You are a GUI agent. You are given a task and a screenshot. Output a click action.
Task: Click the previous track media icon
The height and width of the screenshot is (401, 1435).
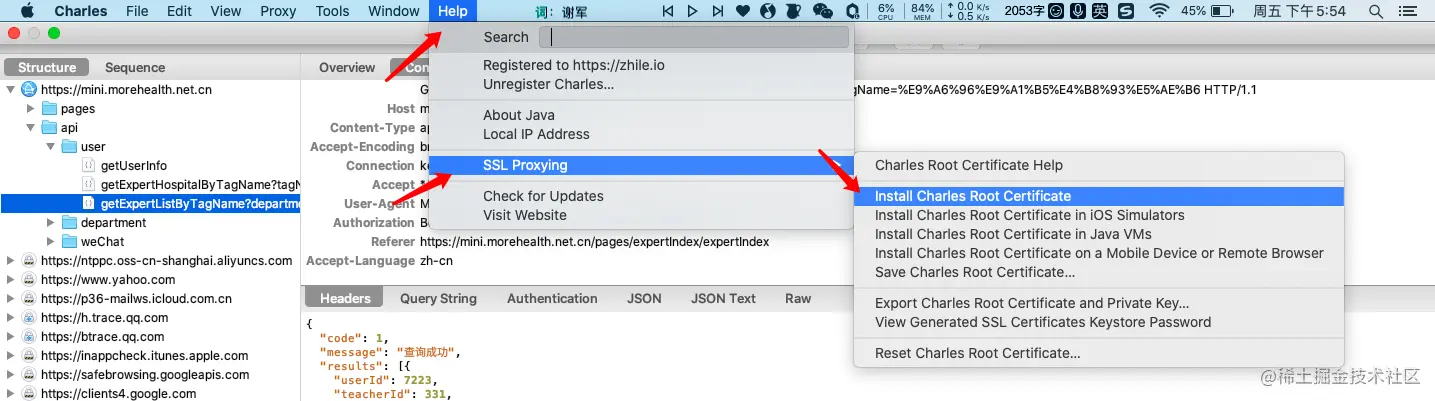[668, 11]
